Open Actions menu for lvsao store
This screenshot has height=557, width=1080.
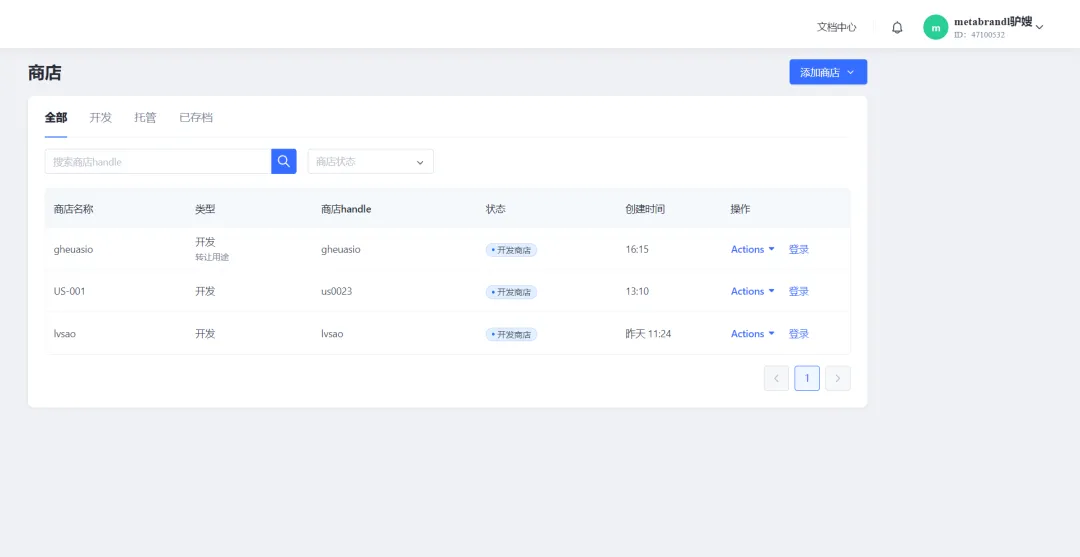click(752, 334)
